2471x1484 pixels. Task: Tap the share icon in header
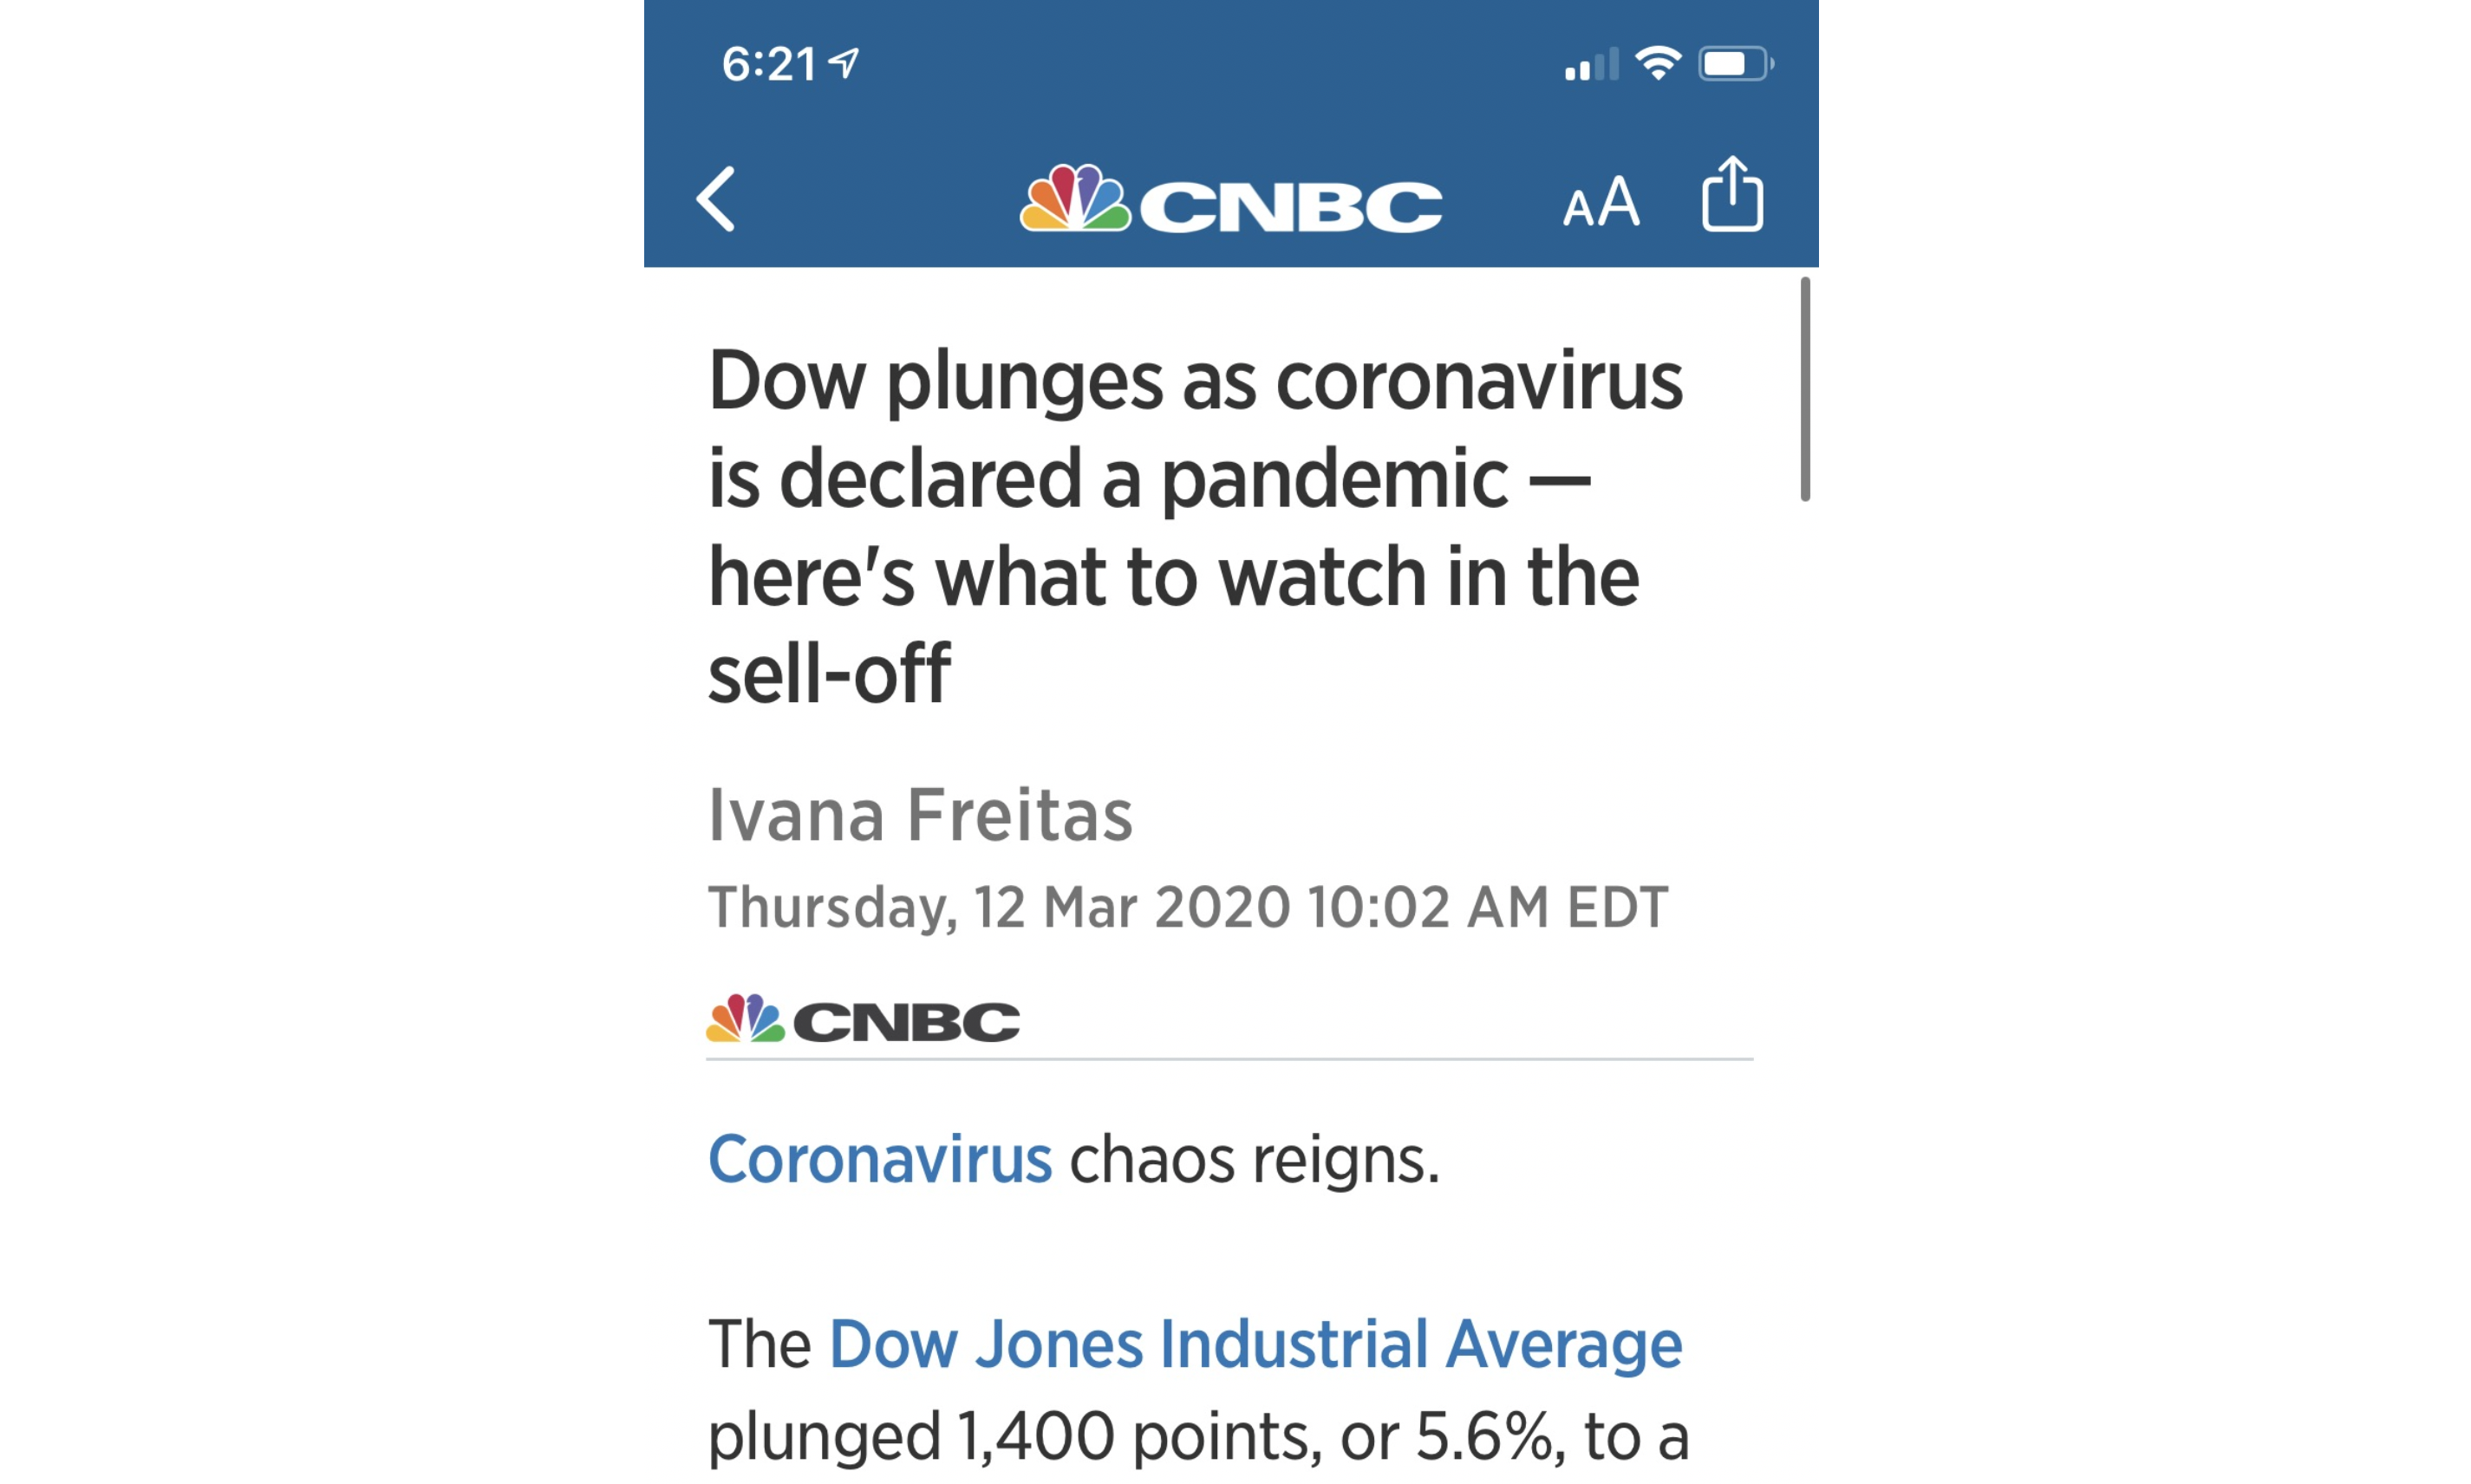pos(1732,193)
